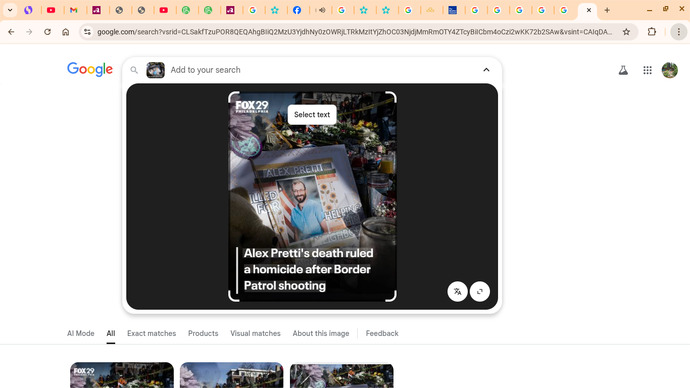Click the uploaded image thumbnail in search box
Viewport: 690px width, 388px height.
point(155,70)
